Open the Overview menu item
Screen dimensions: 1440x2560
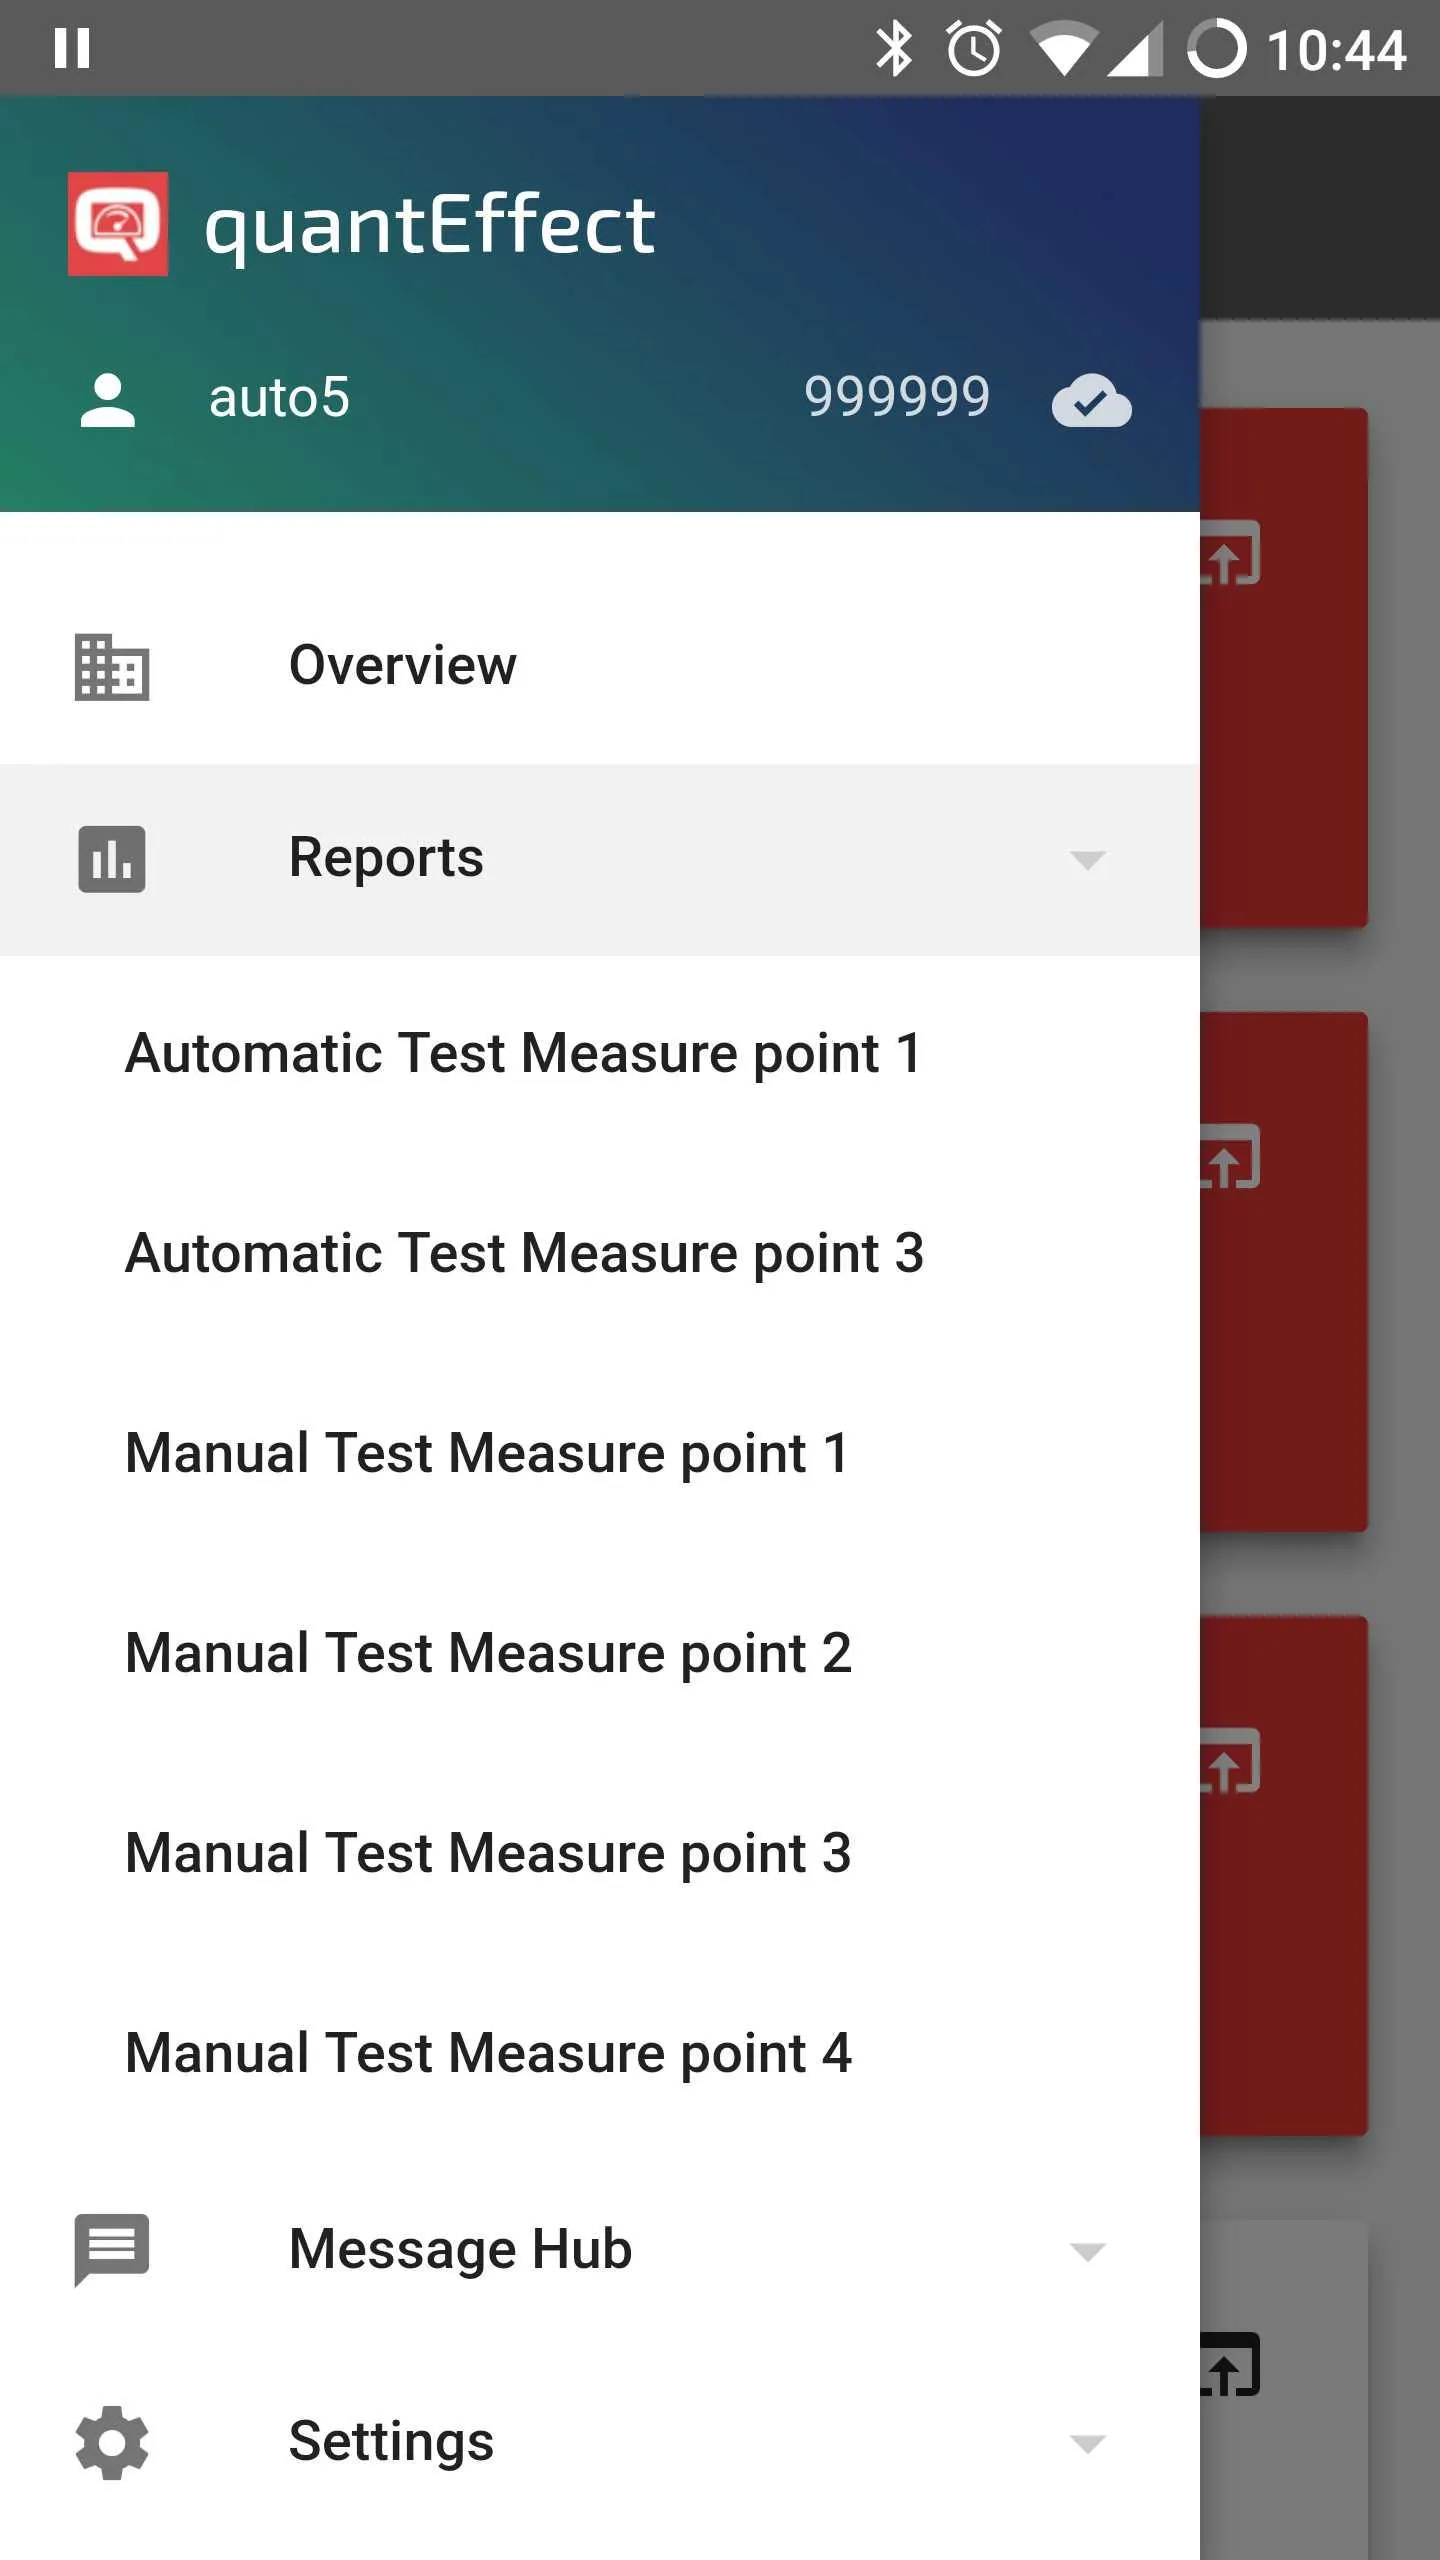pyautogui.click(x=600, y=666)
